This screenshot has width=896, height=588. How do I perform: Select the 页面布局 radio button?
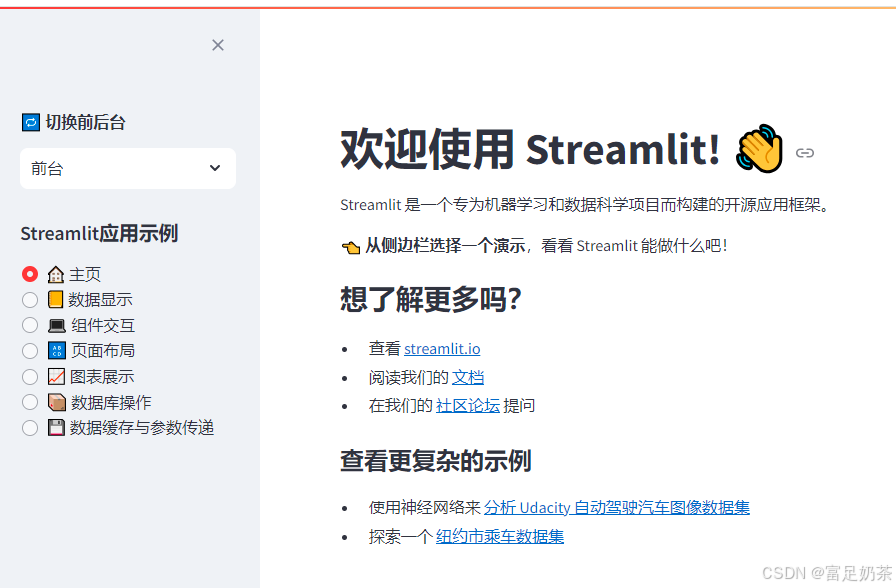[30, 351]
